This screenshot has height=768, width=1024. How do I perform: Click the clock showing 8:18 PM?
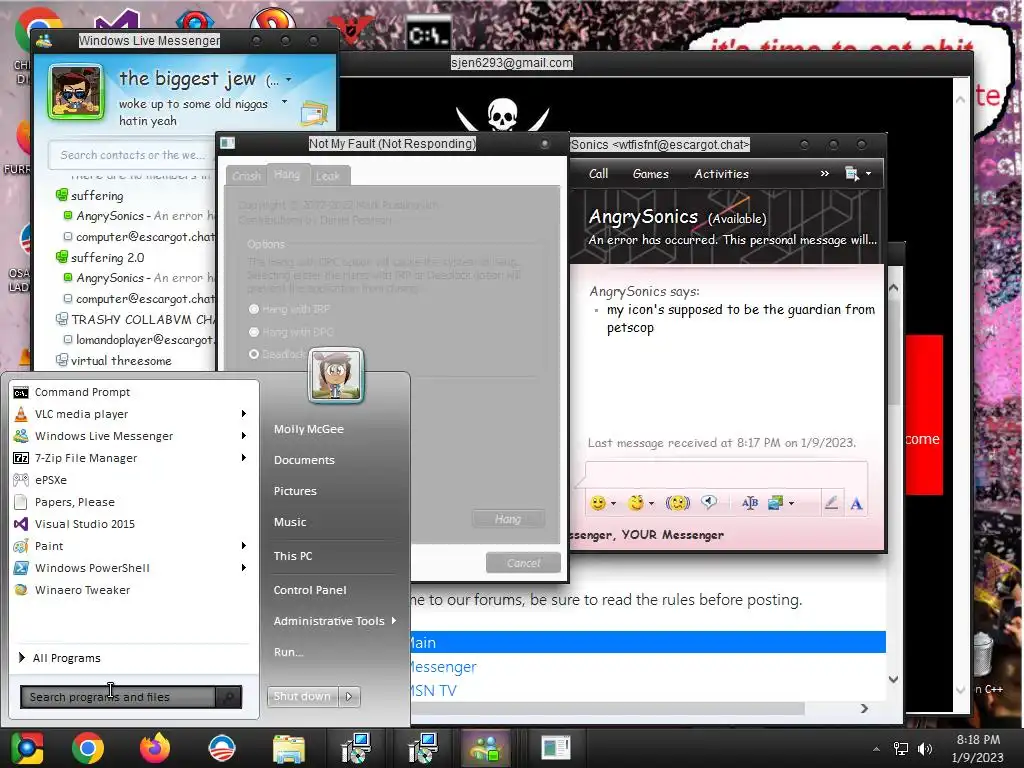coord(978,740)
